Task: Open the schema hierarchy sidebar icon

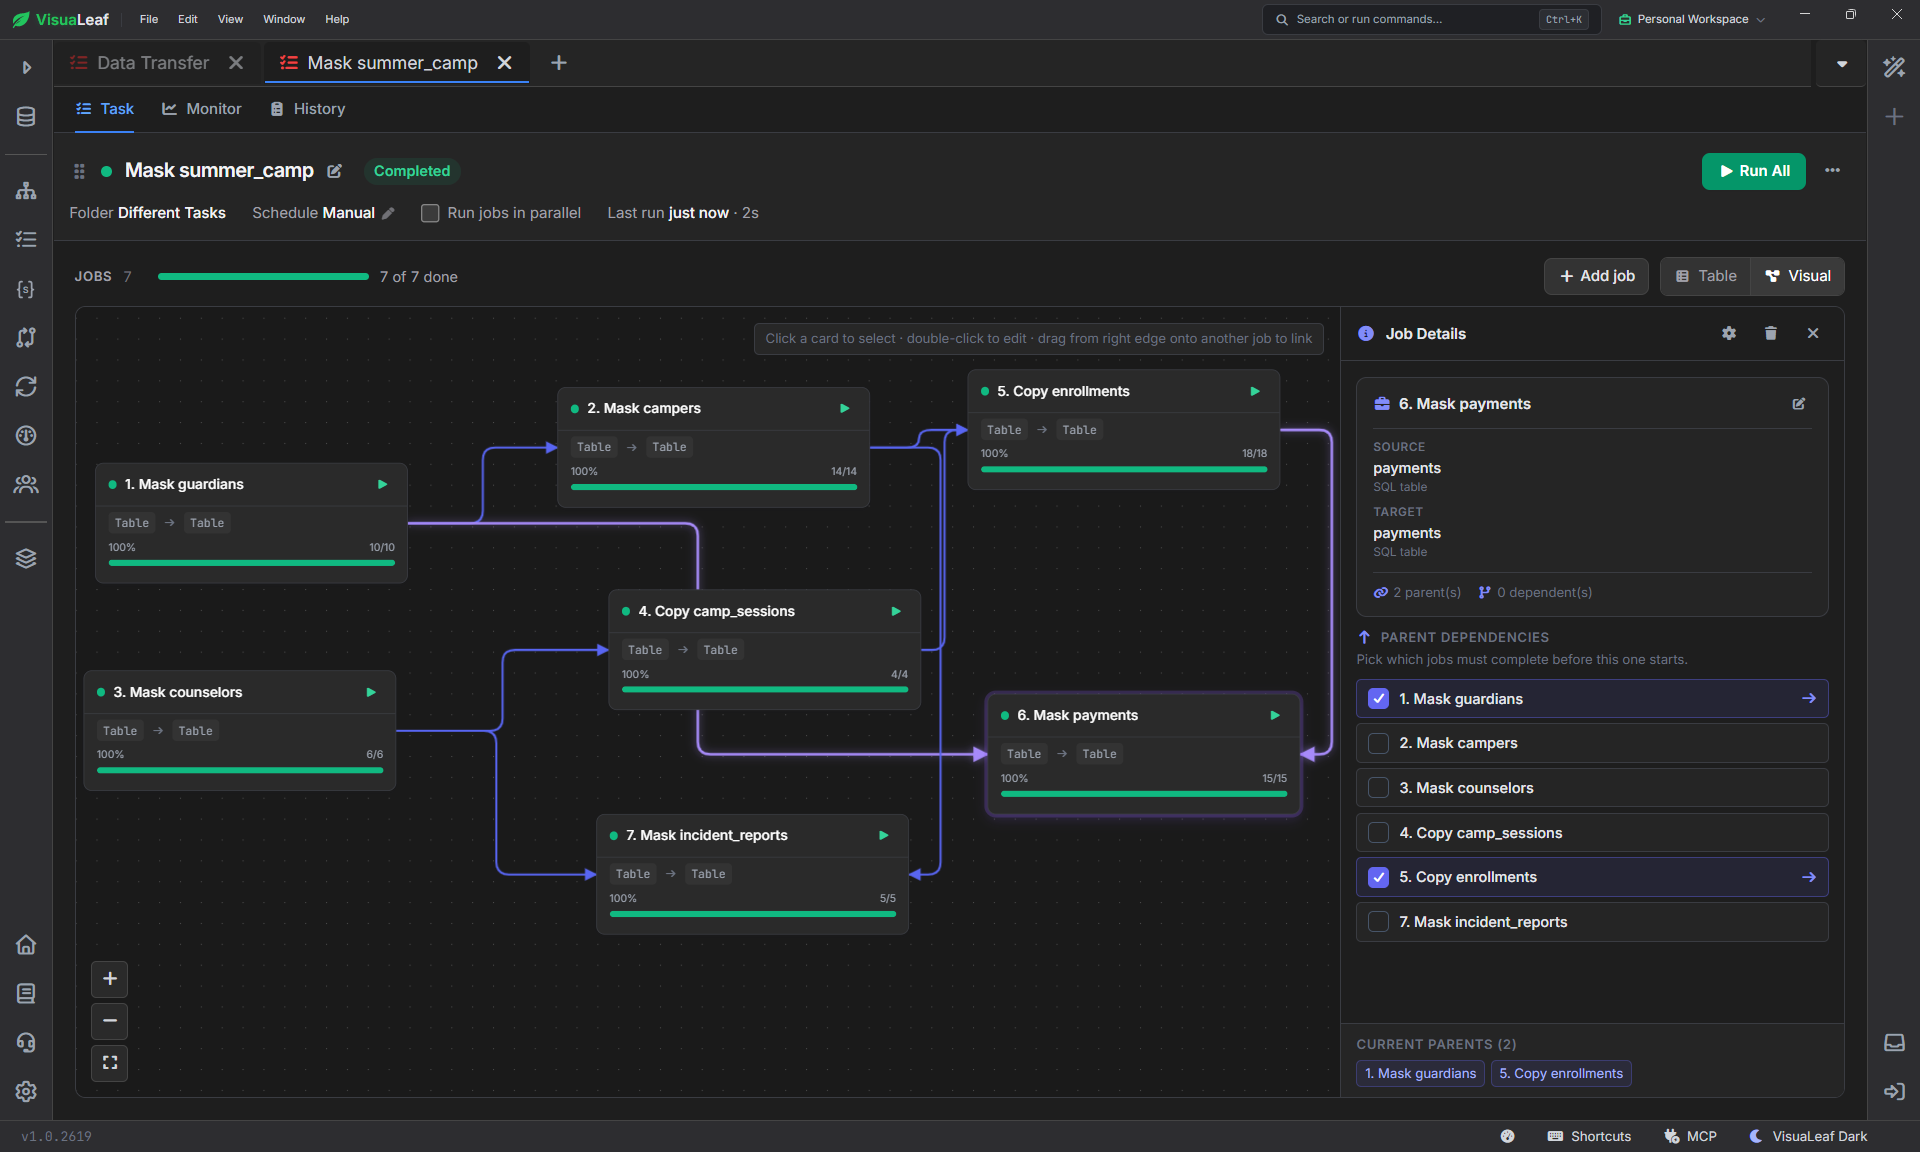Action: 26,190
